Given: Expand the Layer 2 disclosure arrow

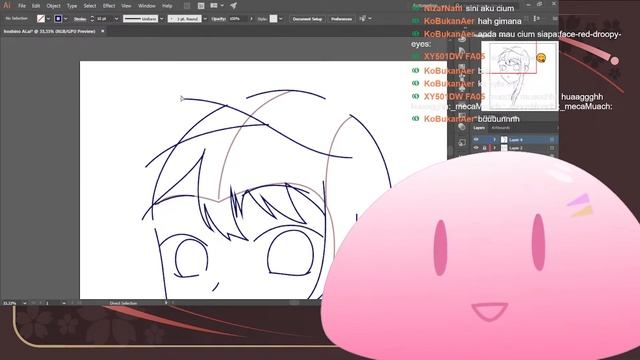Looking at the screenshot, I should [494, 148].
